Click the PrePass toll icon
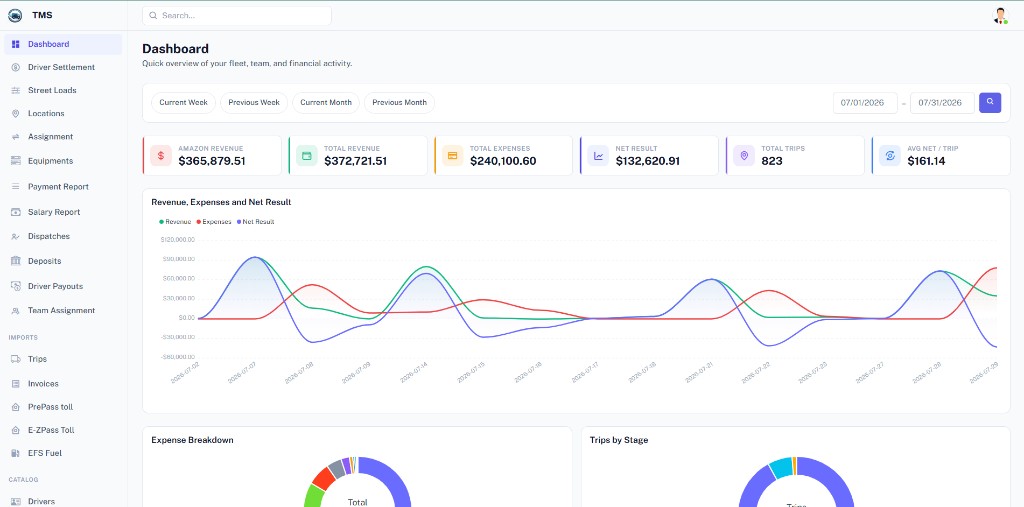 click(16, 407)
